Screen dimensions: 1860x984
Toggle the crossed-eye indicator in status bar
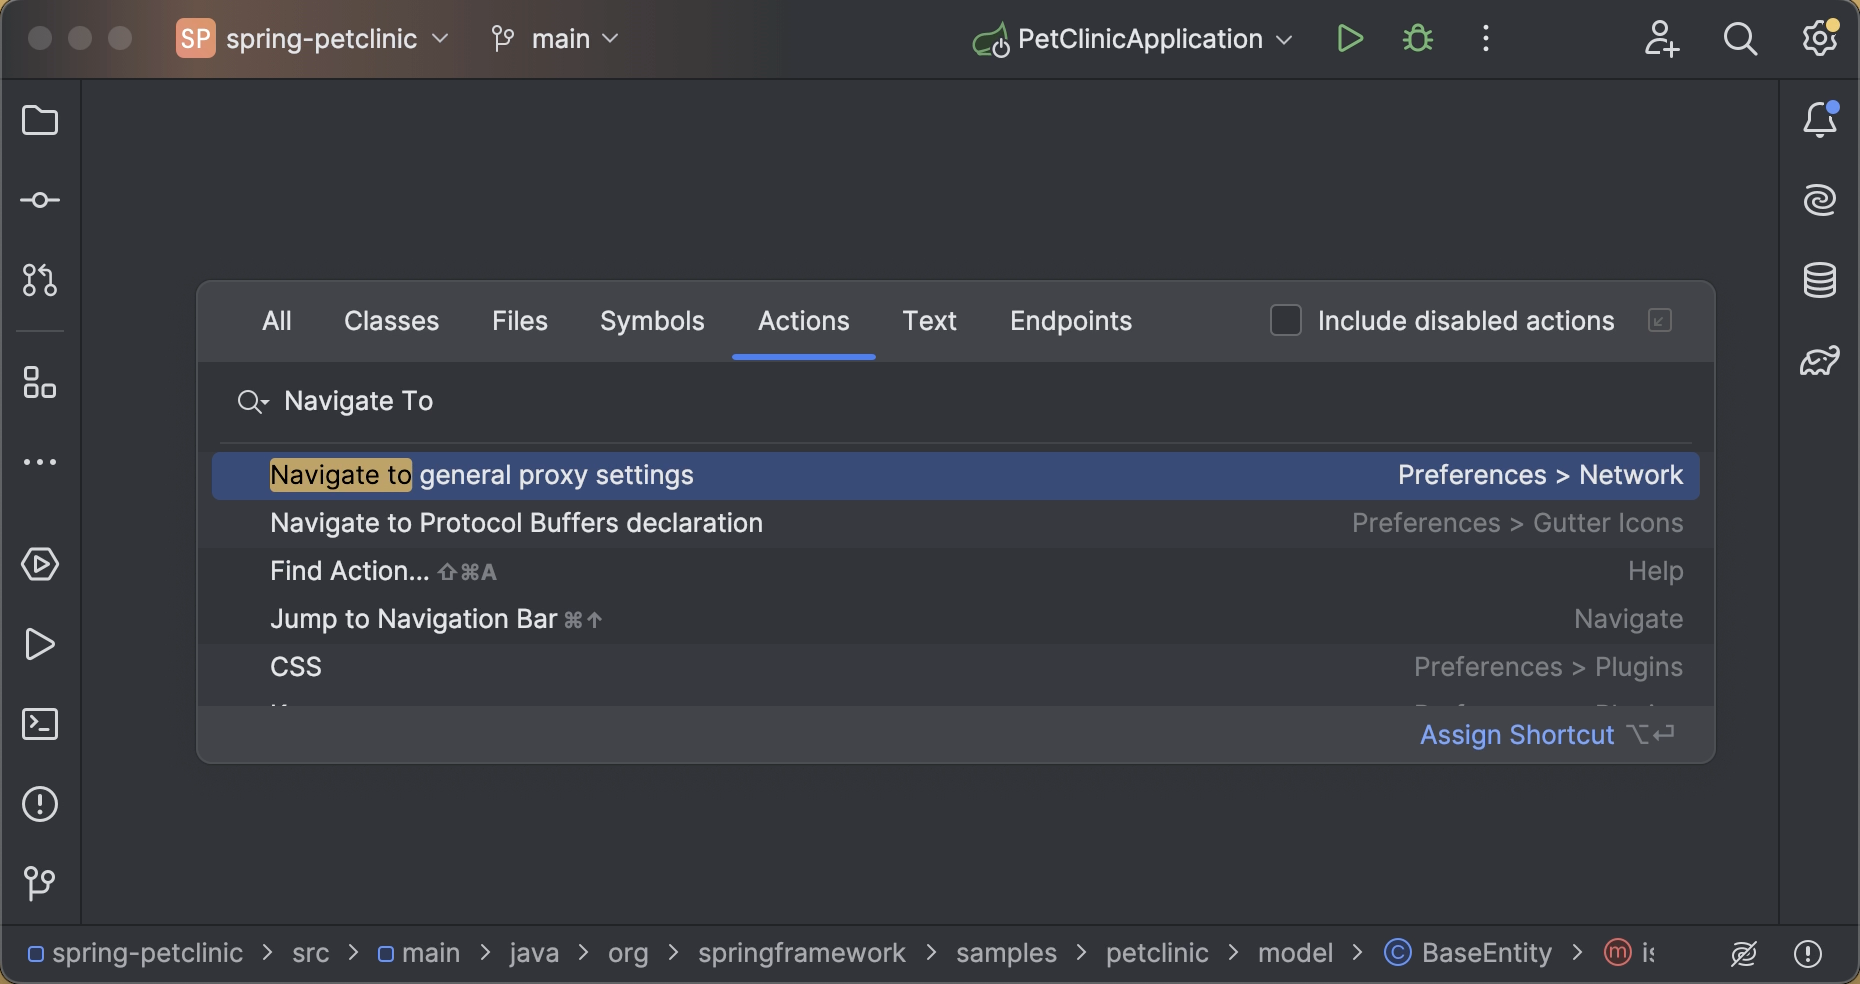(x=1744, y=953)
